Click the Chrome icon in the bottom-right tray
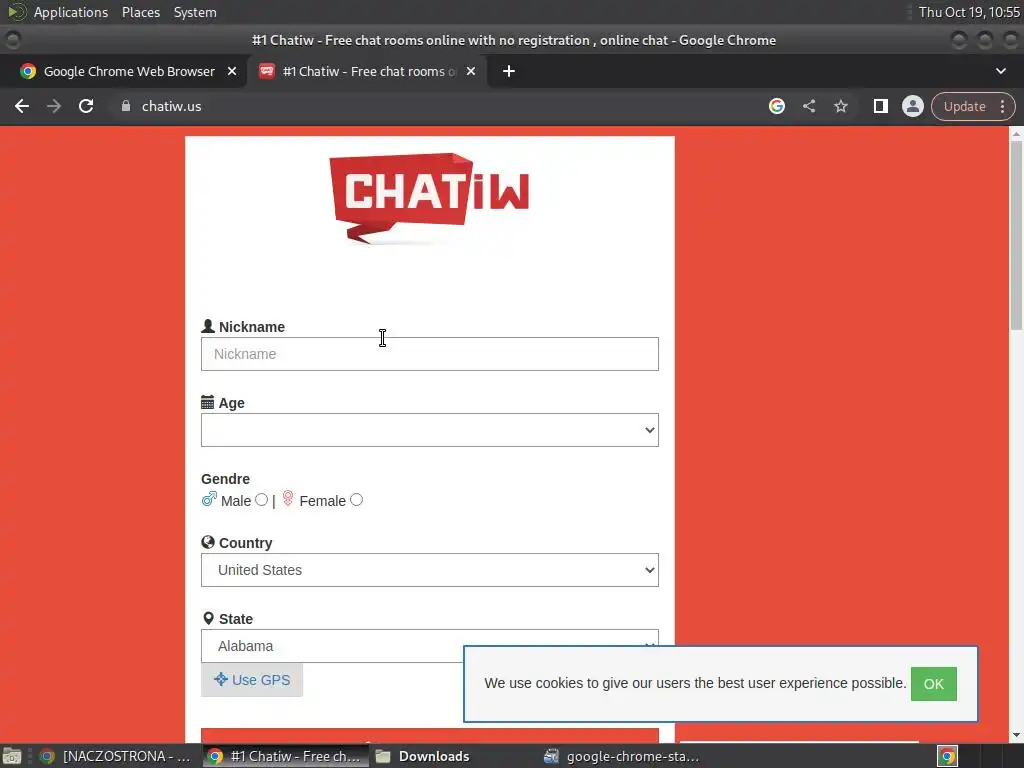Image resolution: width=1024 pixels, height=768 pixels. click(x=948, y=756)
